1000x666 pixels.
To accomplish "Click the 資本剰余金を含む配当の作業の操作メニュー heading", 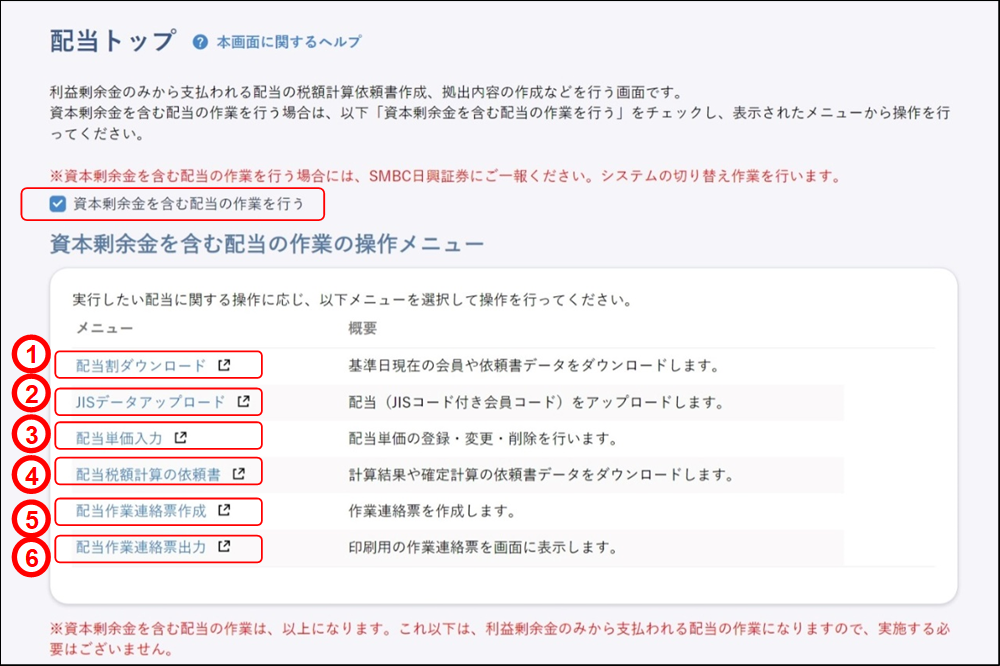I will click(267, 244).
